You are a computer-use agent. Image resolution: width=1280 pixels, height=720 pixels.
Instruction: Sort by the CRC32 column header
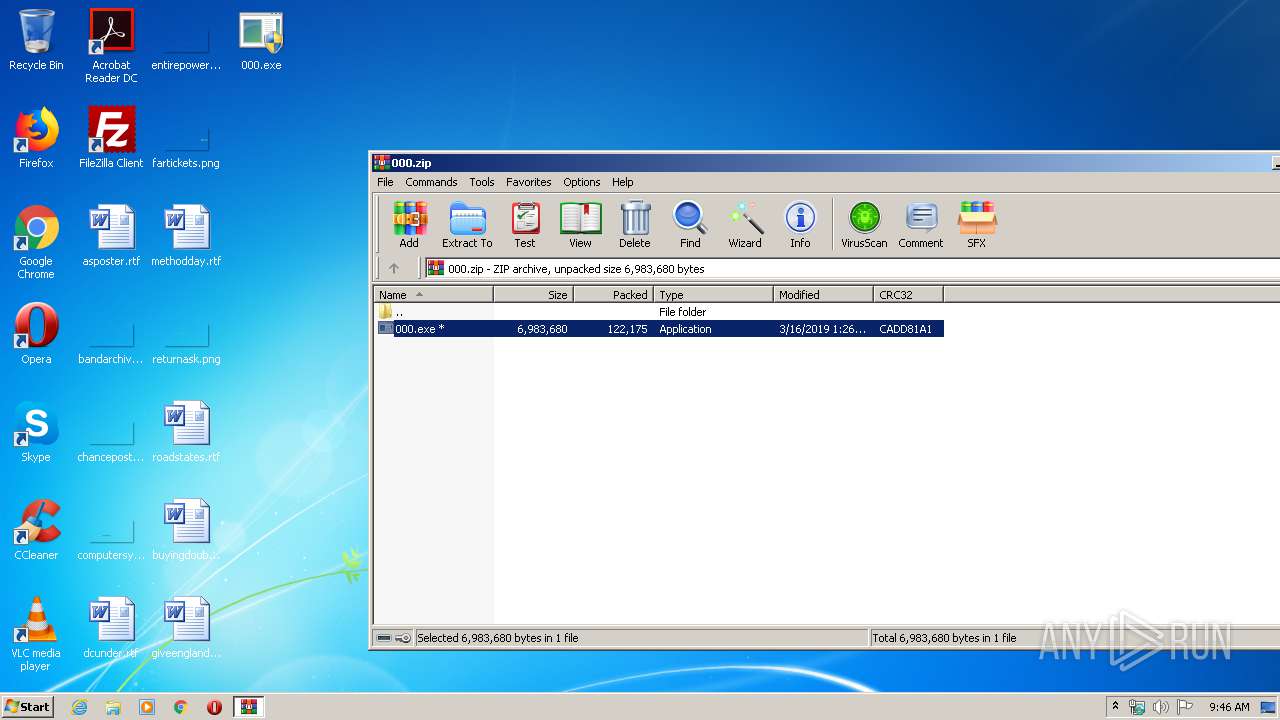(x=909, y=295)
